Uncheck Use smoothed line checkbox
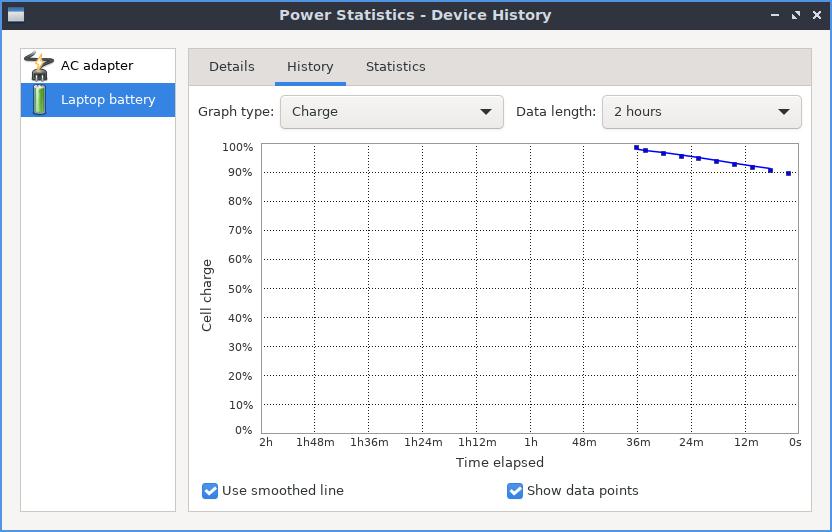832x532 pixels. click(x=210, y=491)
